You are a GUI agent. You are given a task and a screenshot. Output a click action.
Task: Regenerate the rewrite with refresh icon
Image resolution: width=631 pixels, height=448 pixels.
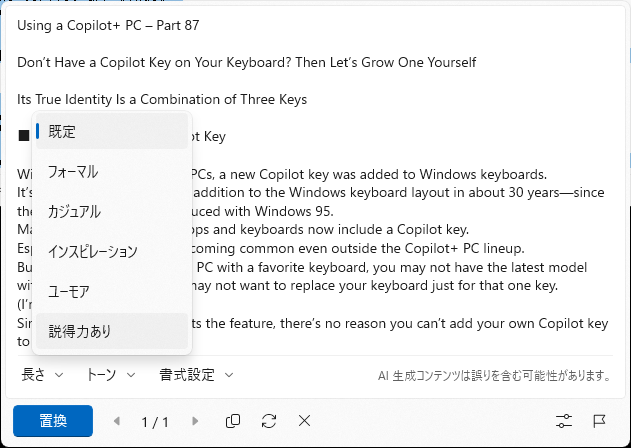click(x=269, y=421)
